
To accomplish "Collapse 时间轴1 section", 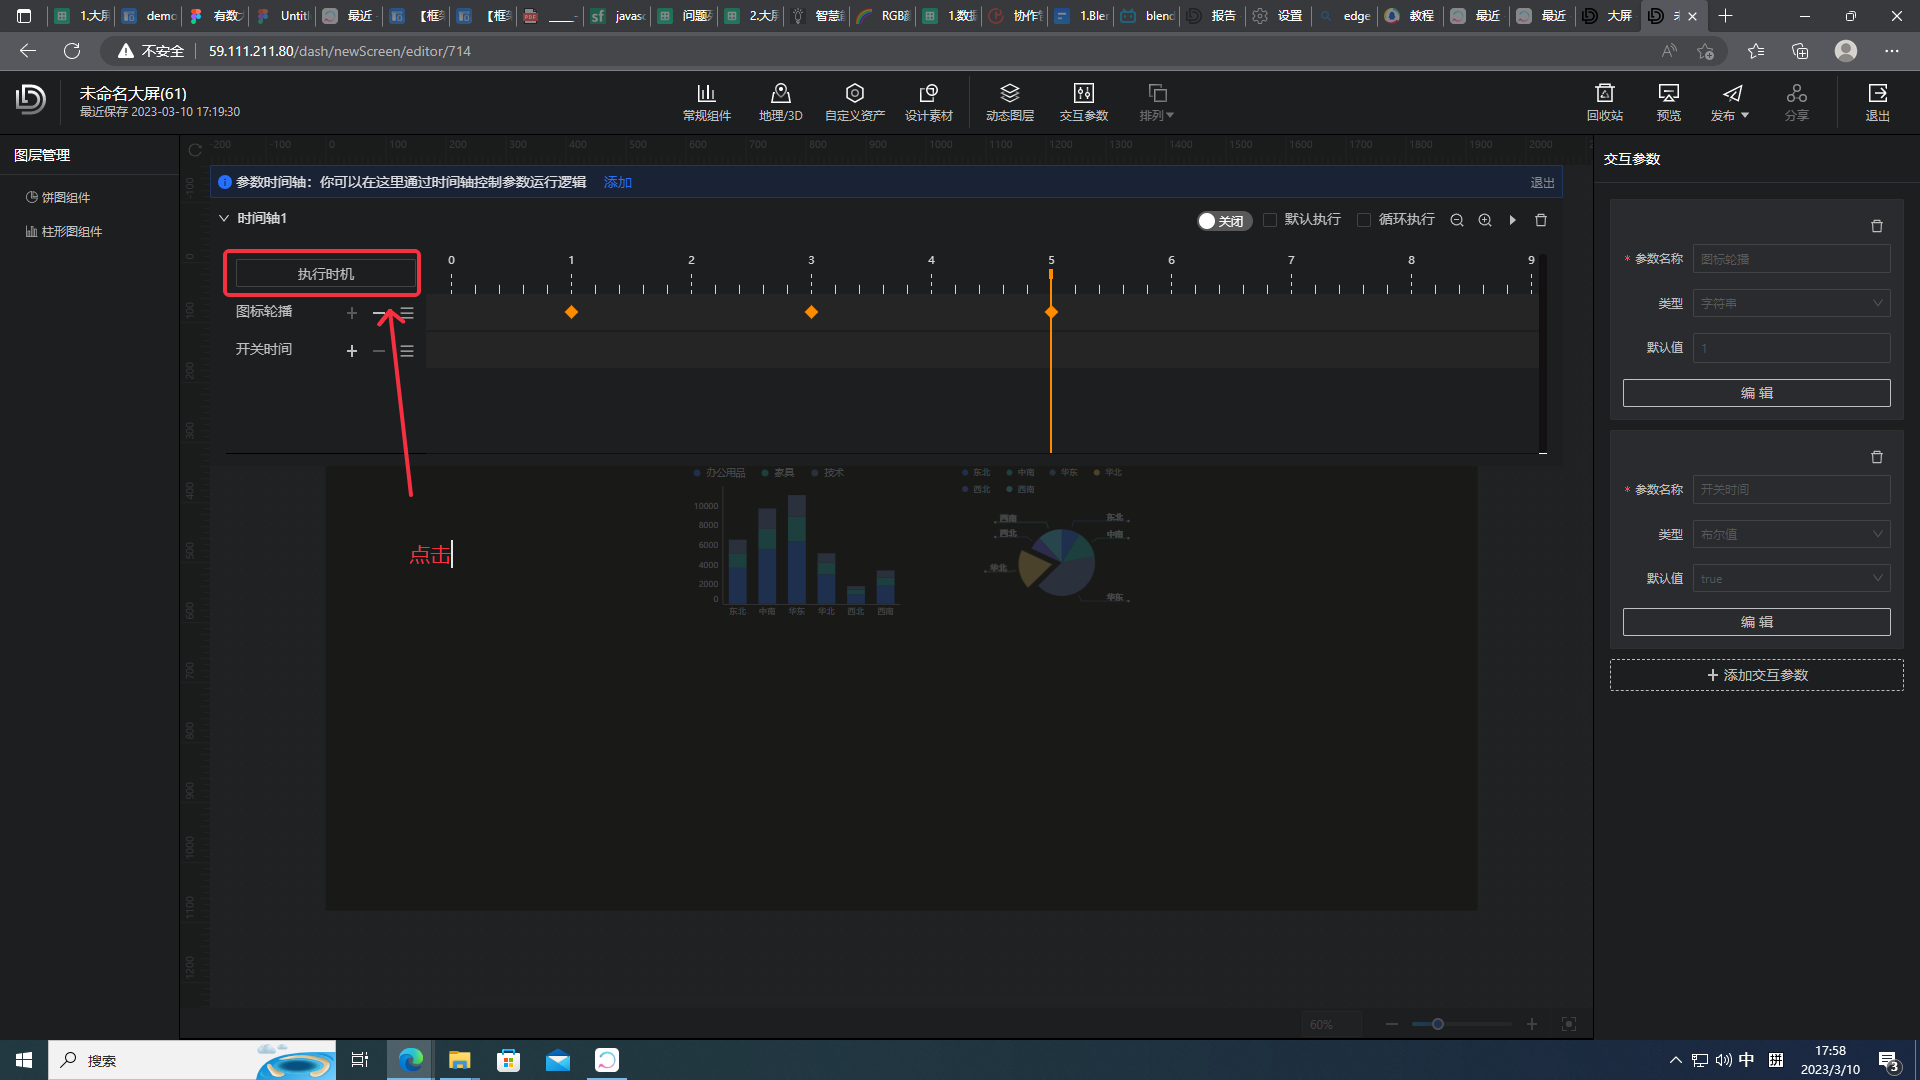I will tap(224, 218).
